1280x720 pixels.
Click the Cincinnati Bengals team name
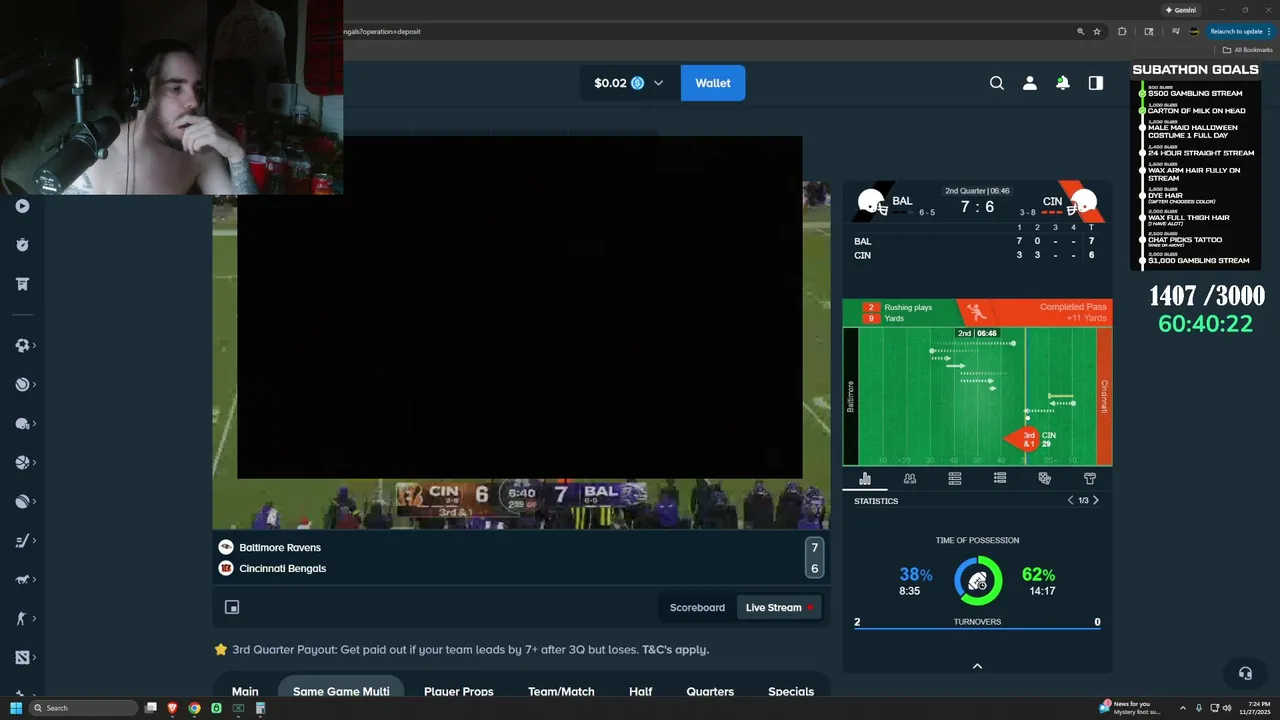[x=283, y=568]
